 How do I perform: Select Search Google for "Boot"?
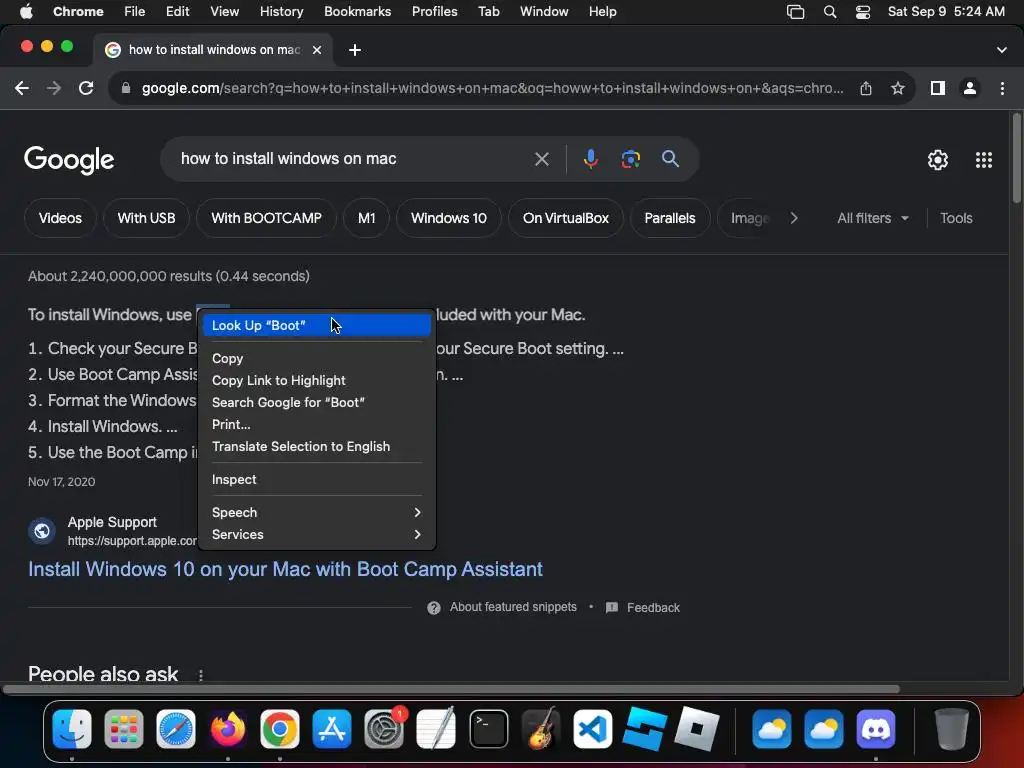click(x=317, y=403)
